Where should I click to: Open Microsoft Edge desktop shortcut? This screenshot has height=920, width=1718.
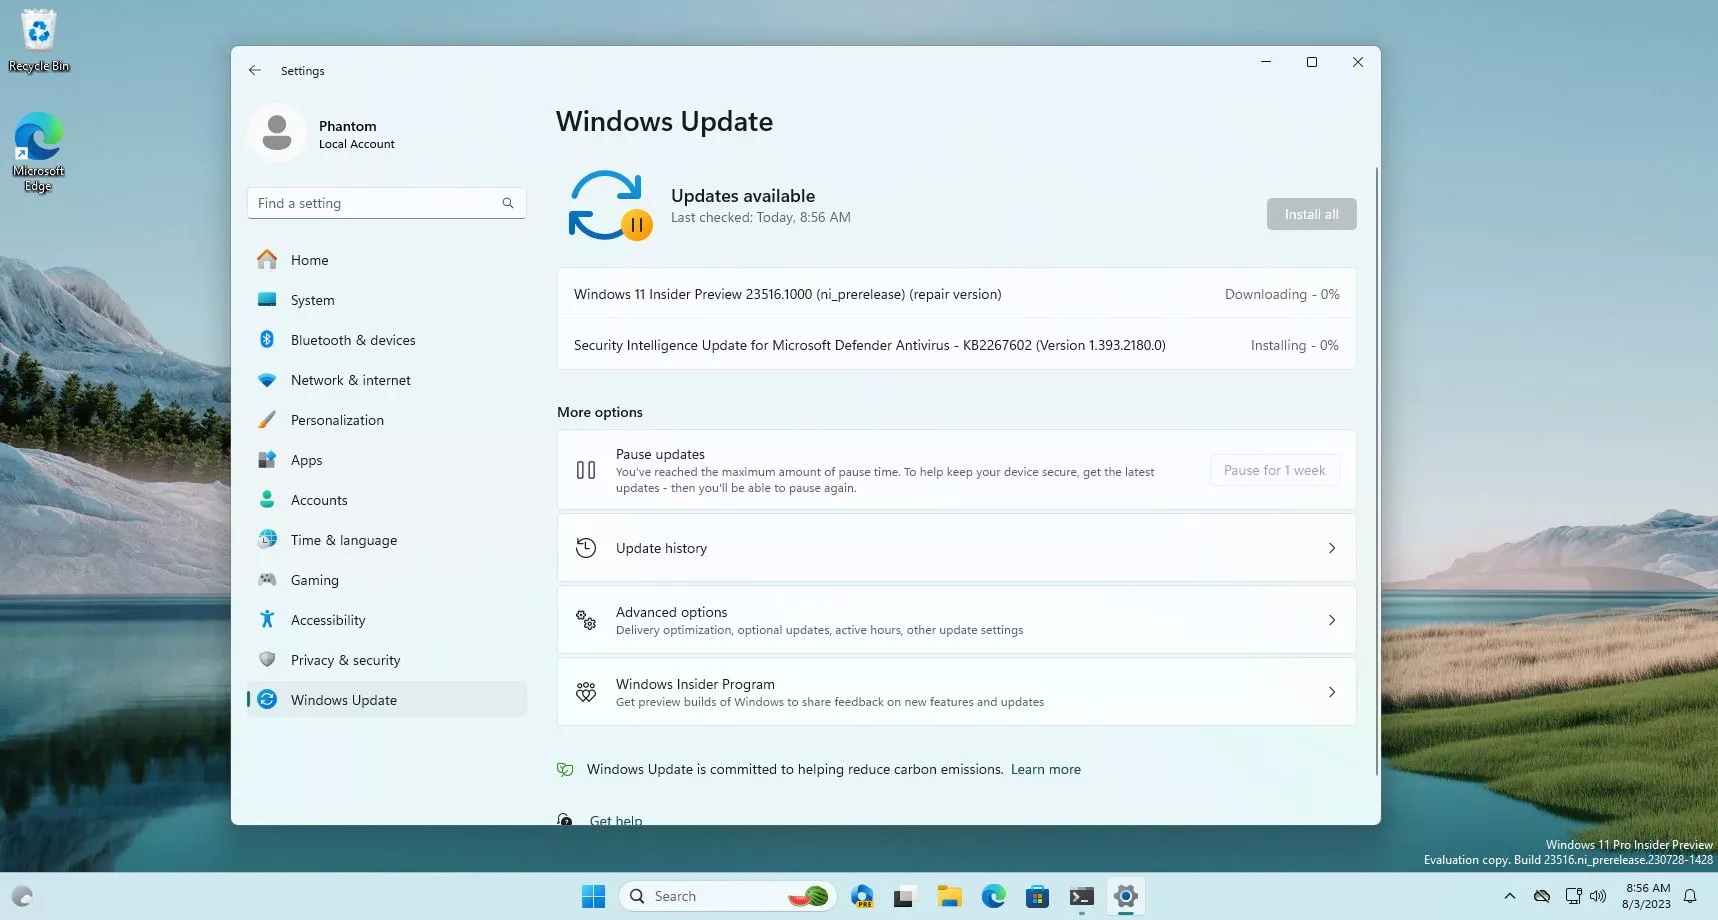(x=38, y=152)
